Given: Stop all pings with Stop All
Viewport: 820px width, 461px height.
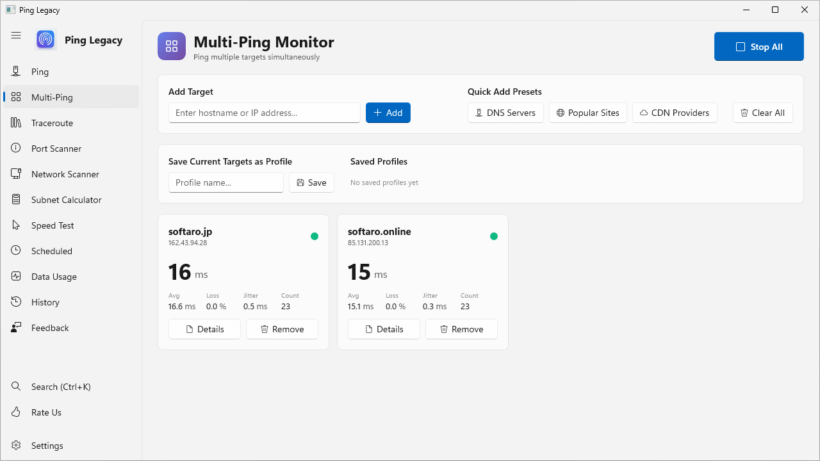Looking at the screenshot, I should coord(758,47).
